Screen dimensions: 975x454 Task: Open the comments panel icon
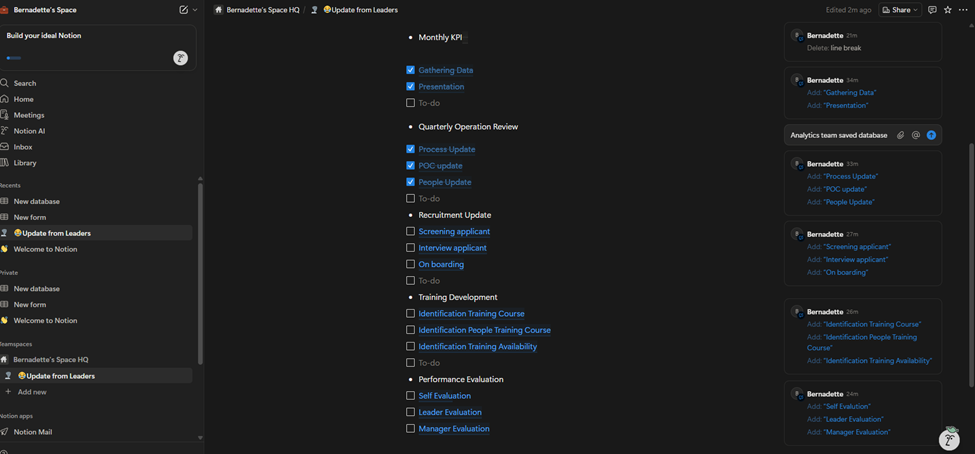point(932,10)
